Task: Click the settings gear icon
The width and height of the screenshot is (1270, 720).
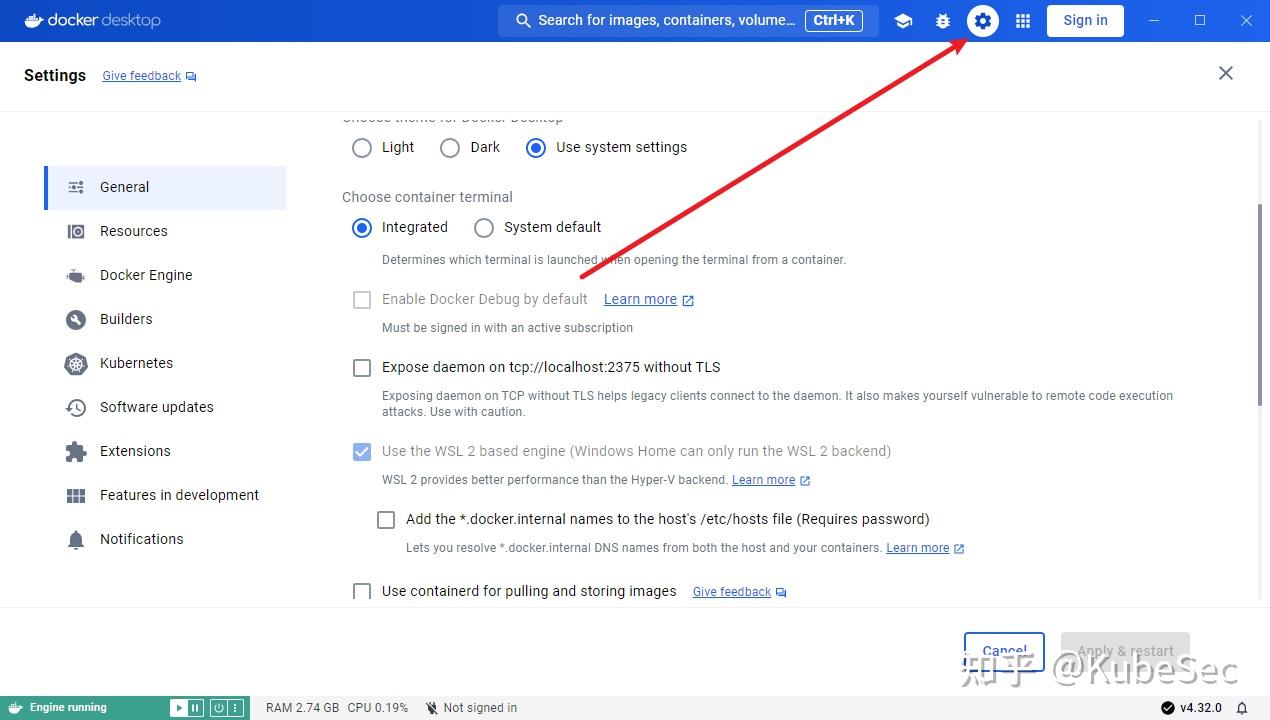Action: [982, 20]
